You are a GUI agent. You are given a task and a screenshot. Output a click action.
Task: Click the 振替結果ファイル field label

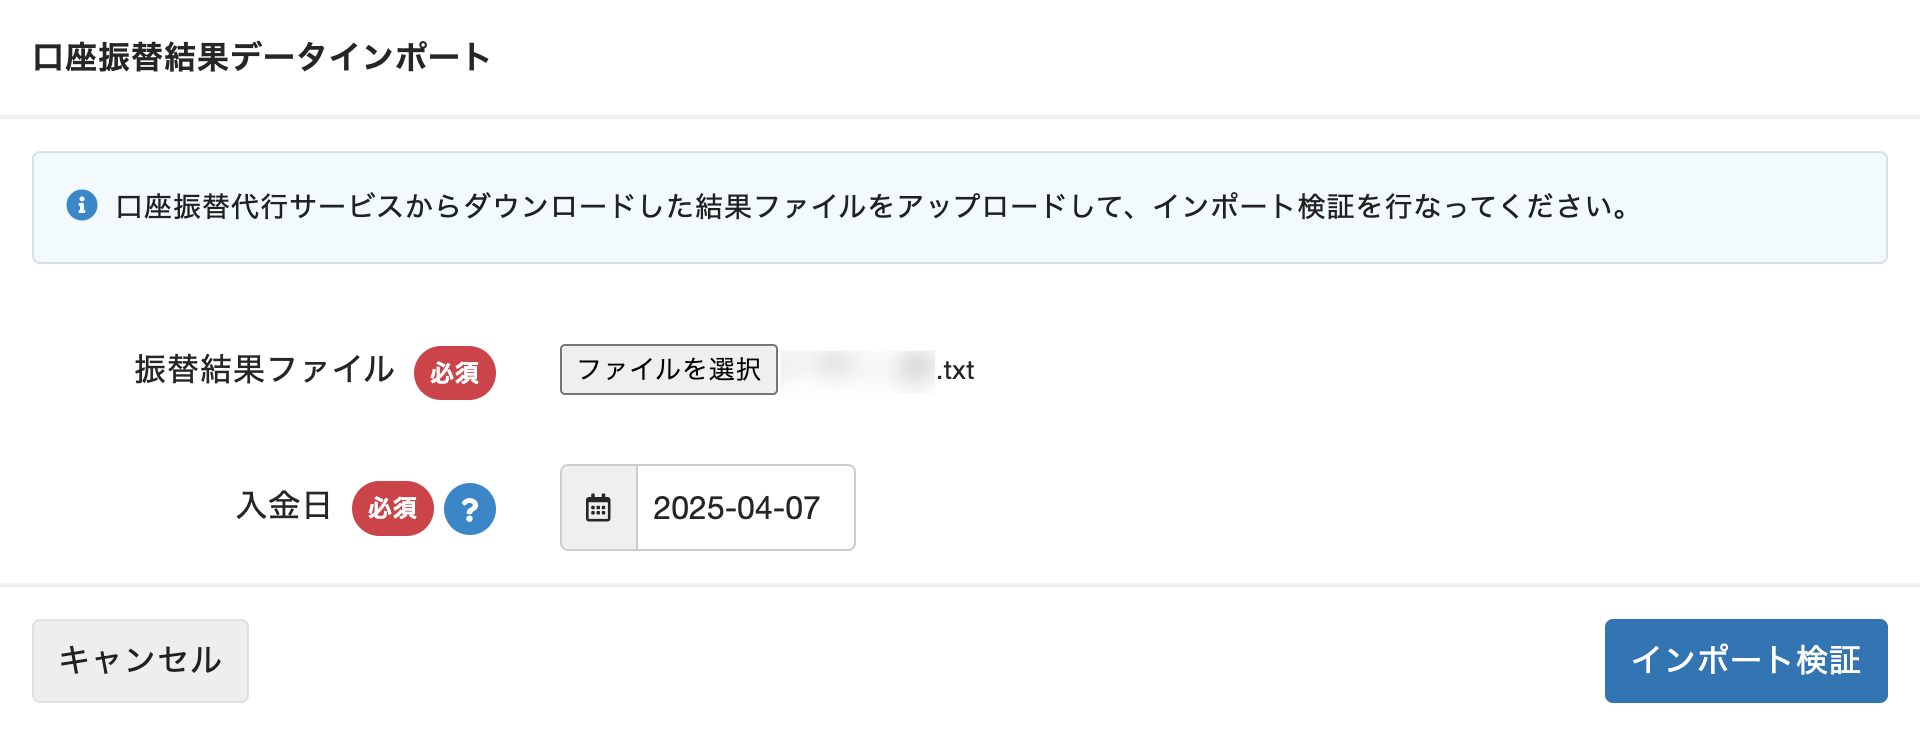[264, 370]
